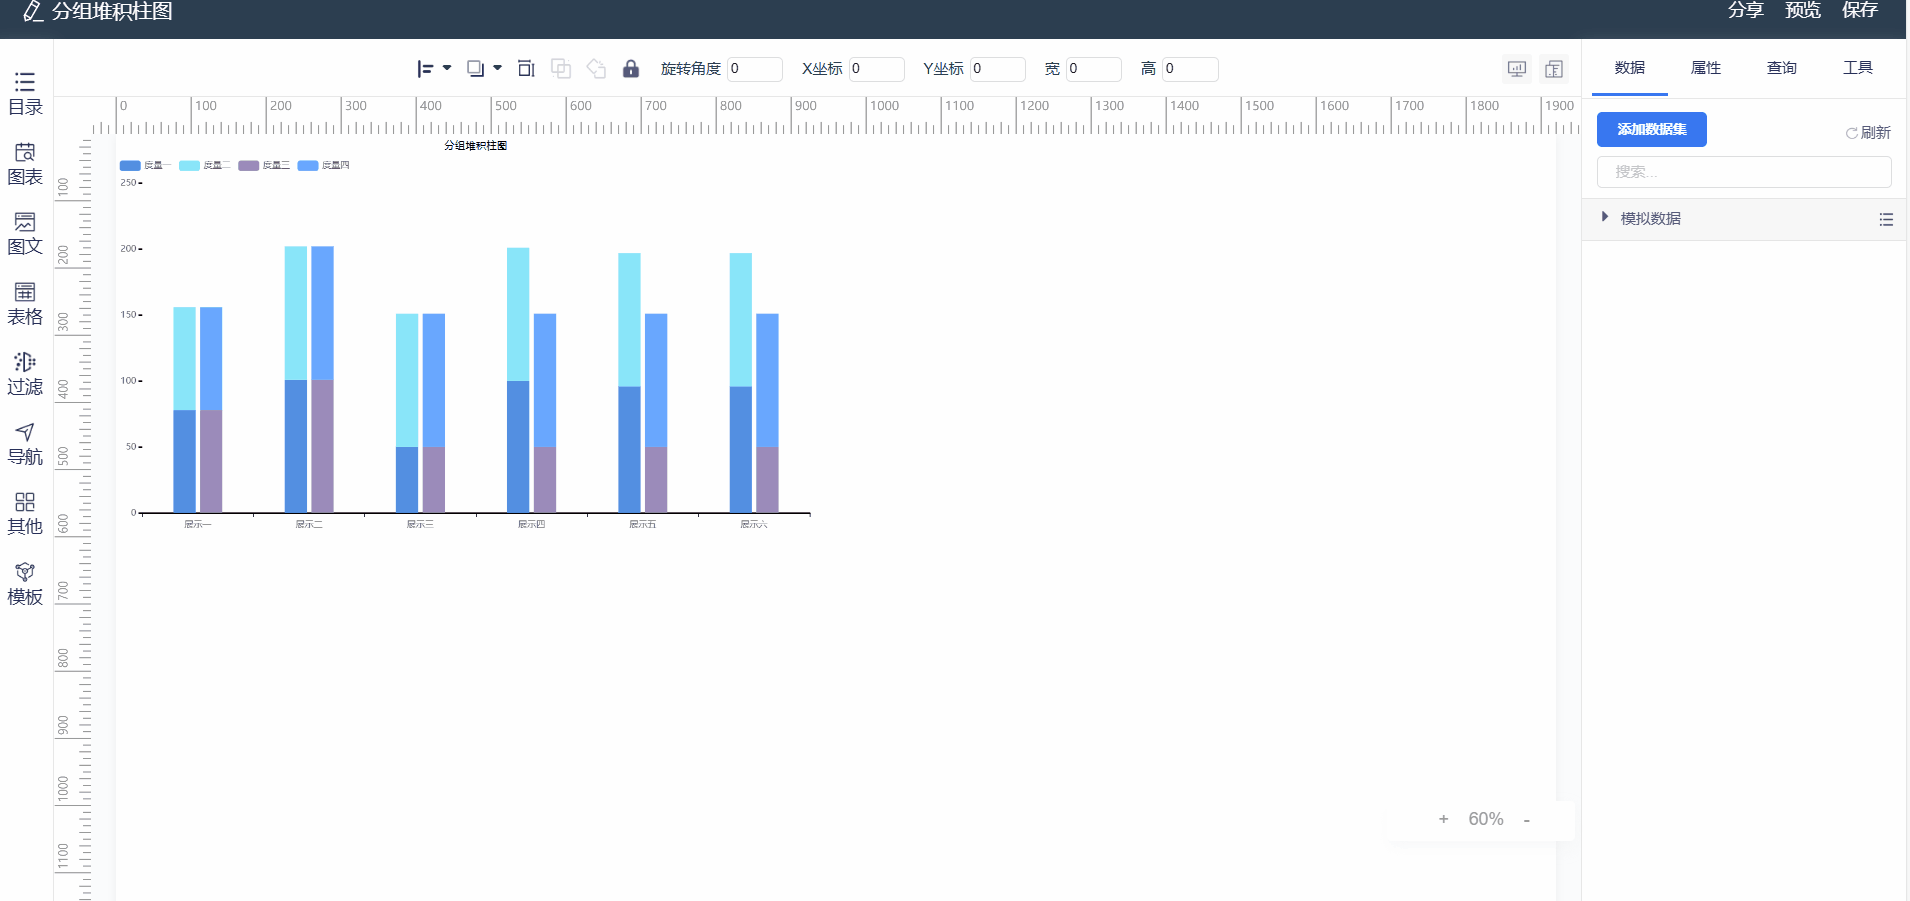The width and height of the screenshot is (1910, 901).
Task: Open the 模板 template panel
Action: [25, 584]
